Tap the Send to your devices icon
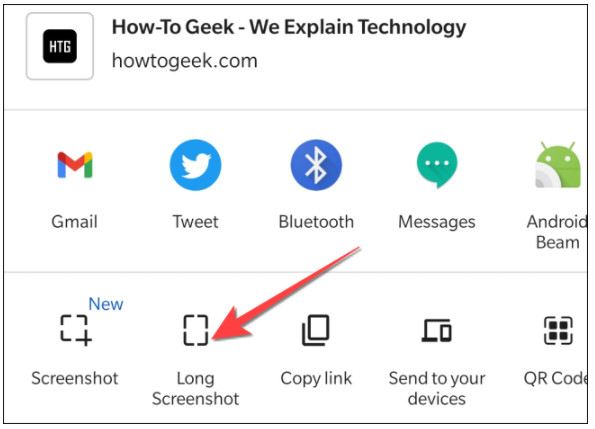 (x=437, y=330)
